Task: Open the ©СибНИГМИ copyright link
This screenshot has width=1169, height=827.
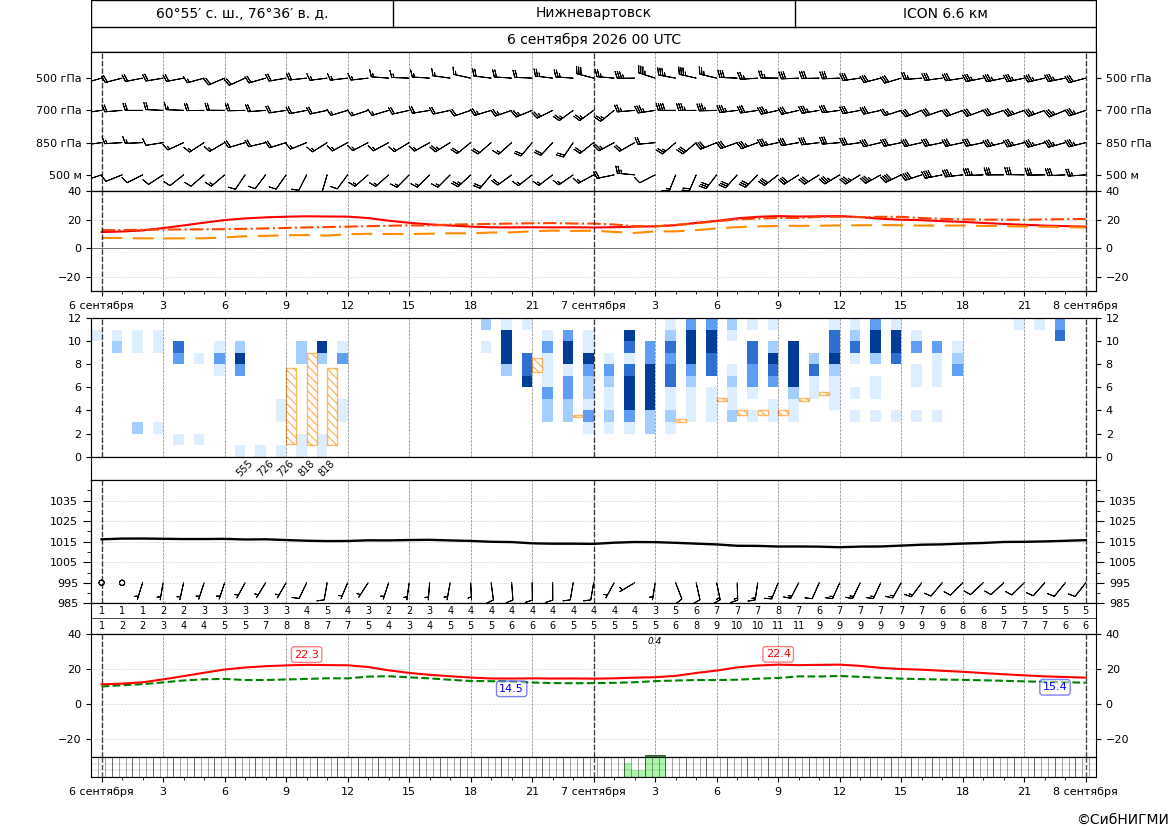Action: [x=1122, y=819]
